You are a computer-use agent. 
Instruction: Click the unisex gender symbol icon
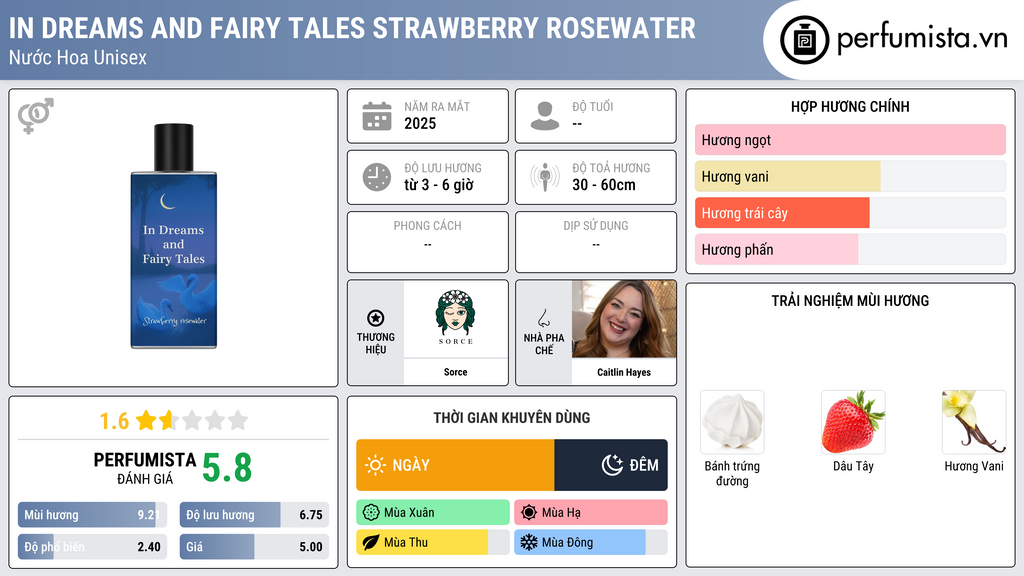pos(35,116)
